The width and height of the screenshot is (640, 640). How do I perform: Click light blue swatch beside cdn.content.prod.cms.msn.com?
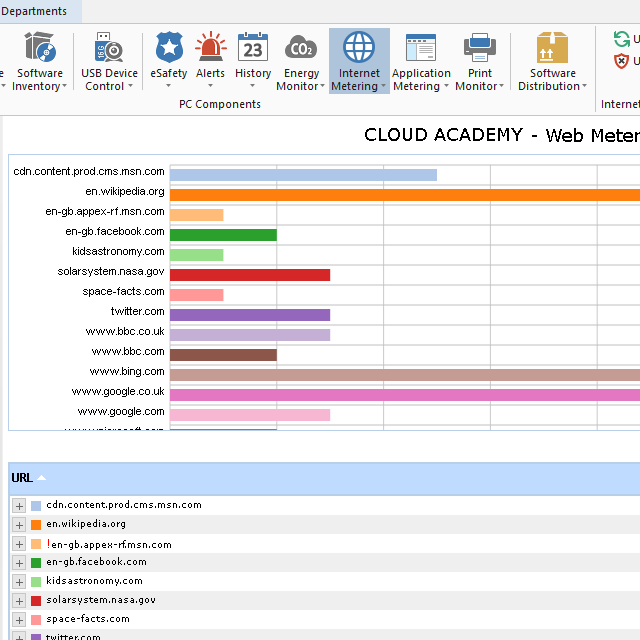point(36,506)
